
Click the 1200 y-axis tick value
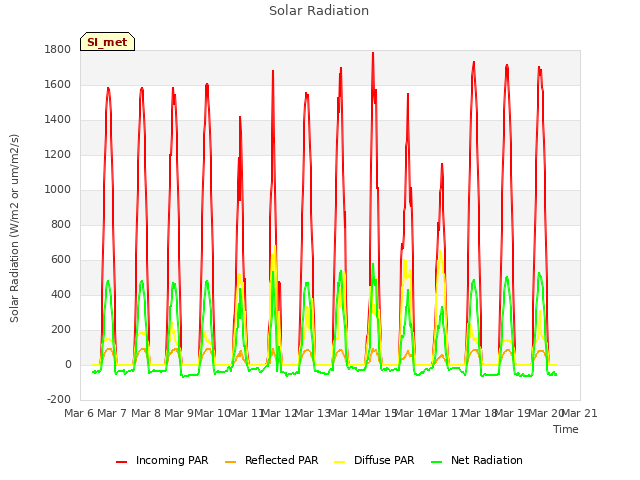(58, 155)
